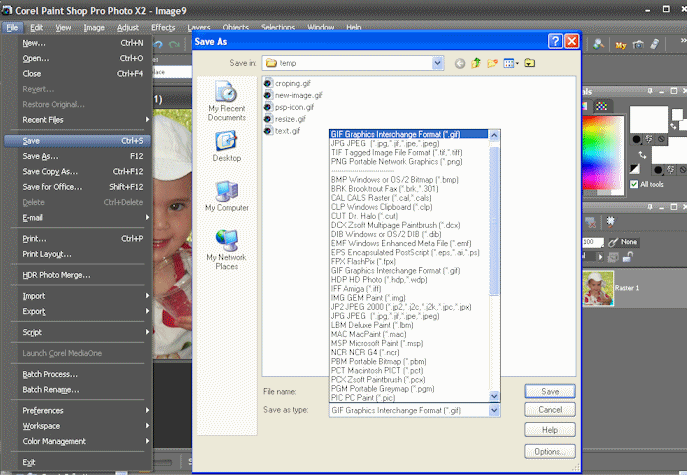Open the Views menu icon
This screenshot has height=475, width=687.
click(x=510, y=63)
